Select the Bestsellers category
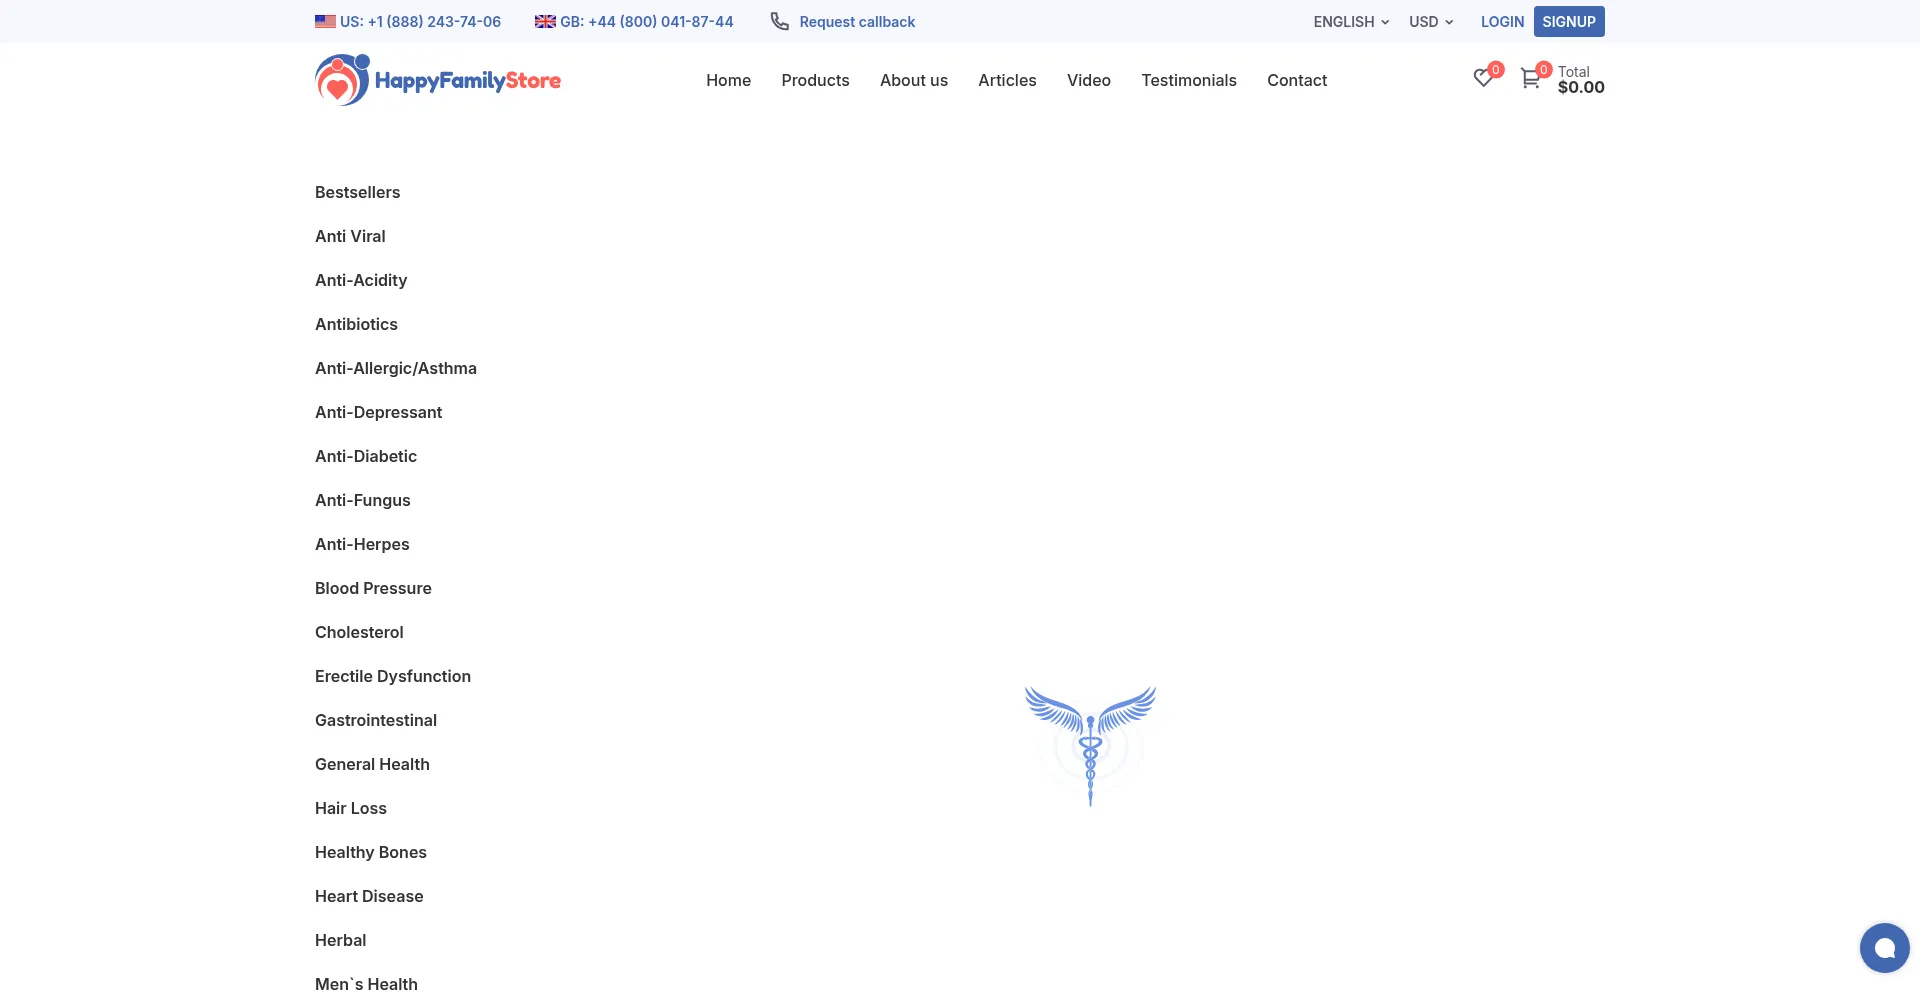 click(x=357, y=192)
